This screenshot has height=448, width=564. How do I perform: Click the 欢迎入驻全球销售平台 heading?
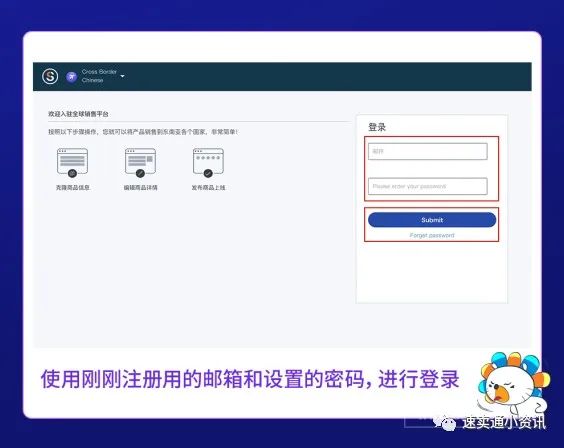[x=78, y=114]
